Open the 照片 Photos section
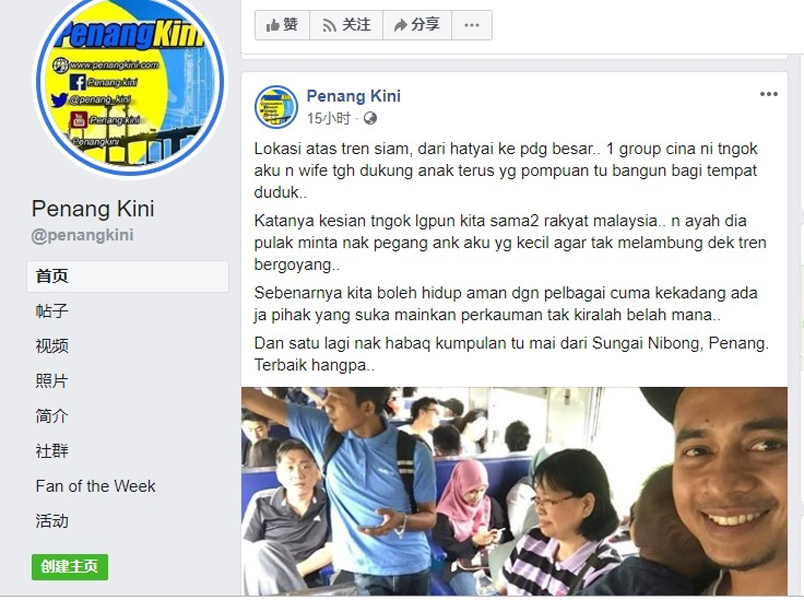 click(52, 381)
